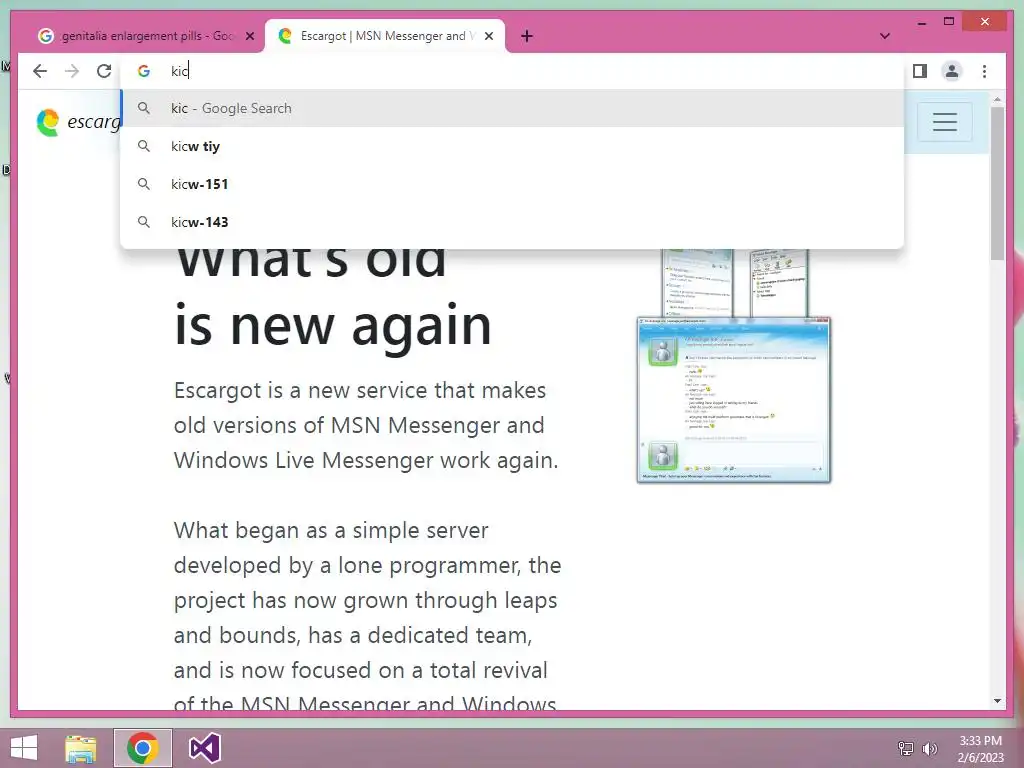The image size is (1024, 768).
Task: Open File Explorer from the taskbar
Action: 80,748
